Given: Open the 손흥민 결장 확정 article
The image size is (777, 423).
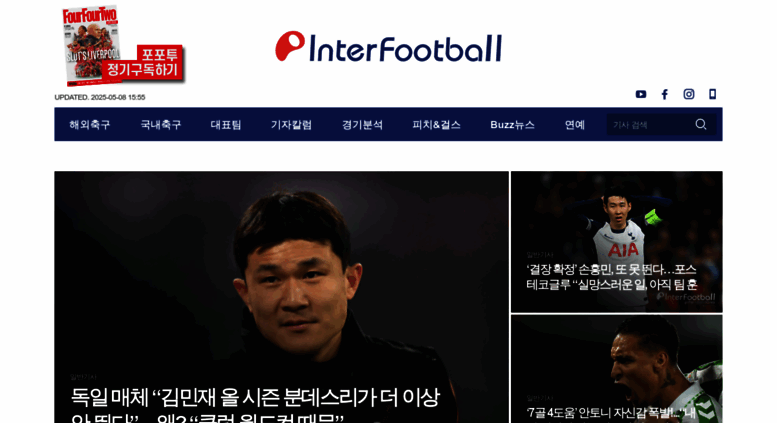Looking at the screenshot, I should 612,277.
